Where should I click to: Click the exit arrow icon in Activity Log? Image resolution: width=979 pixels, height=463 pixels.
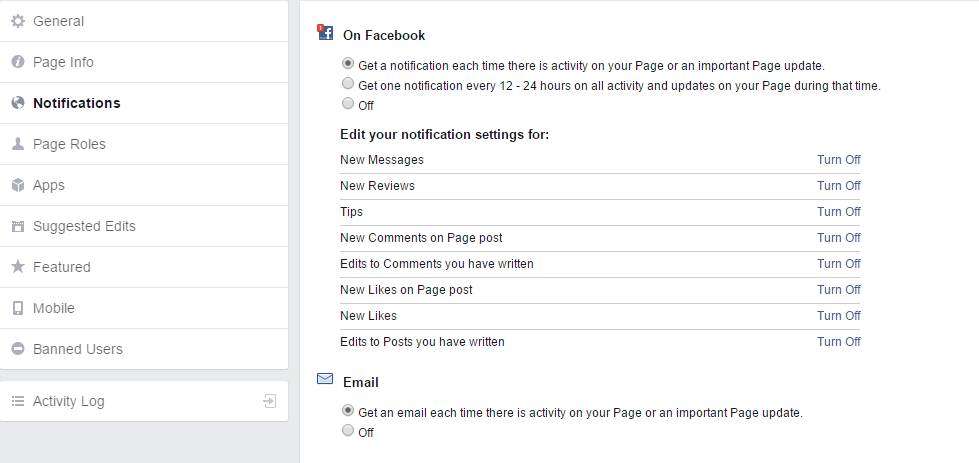coord(269,401)
